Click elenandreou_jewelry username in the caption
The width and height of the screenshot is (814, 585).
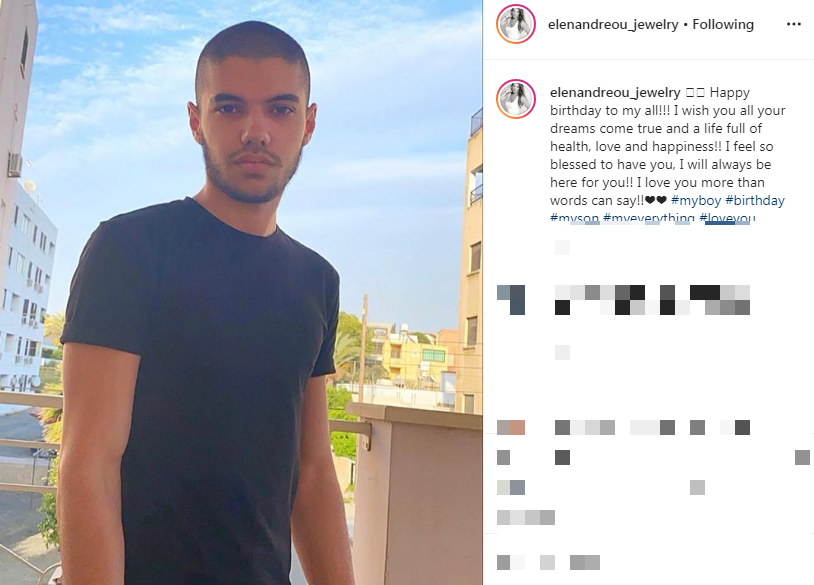pyautogui.click(x=615, y=92)
